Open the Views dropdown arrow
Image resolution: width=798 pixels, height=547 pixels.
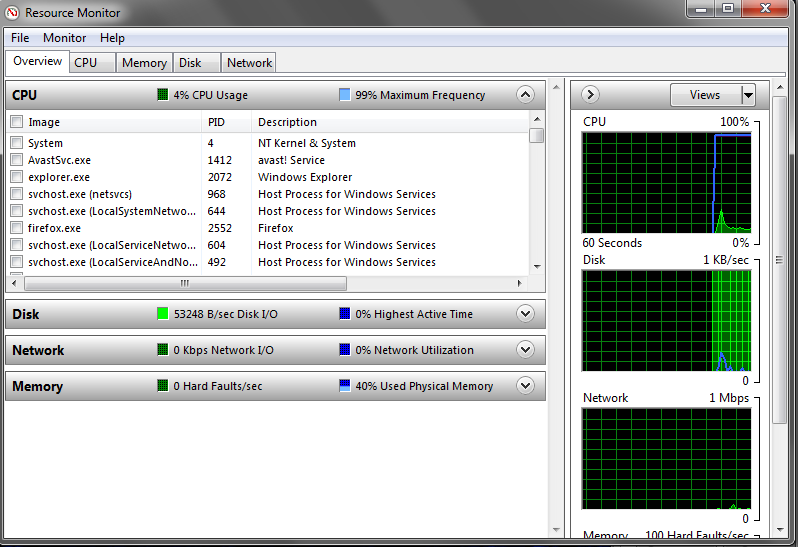pos(748,95)
